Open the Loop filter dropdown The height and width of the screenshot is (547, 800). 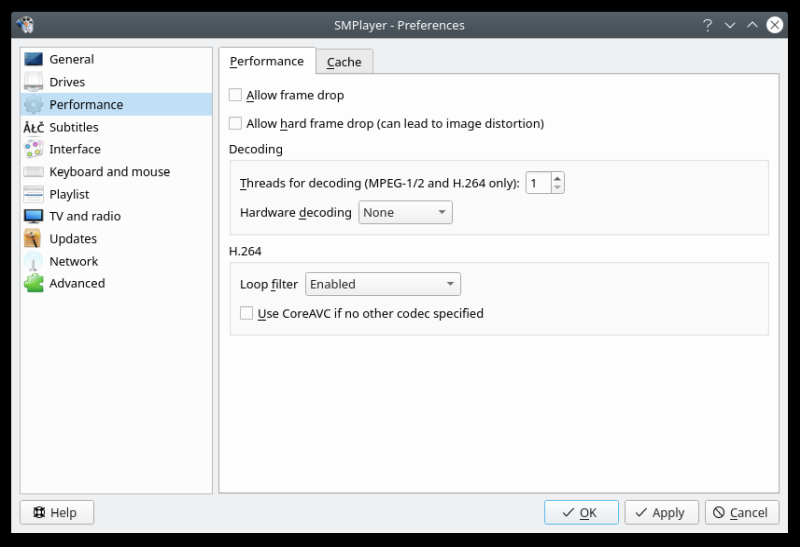click(x=383, y=284)
